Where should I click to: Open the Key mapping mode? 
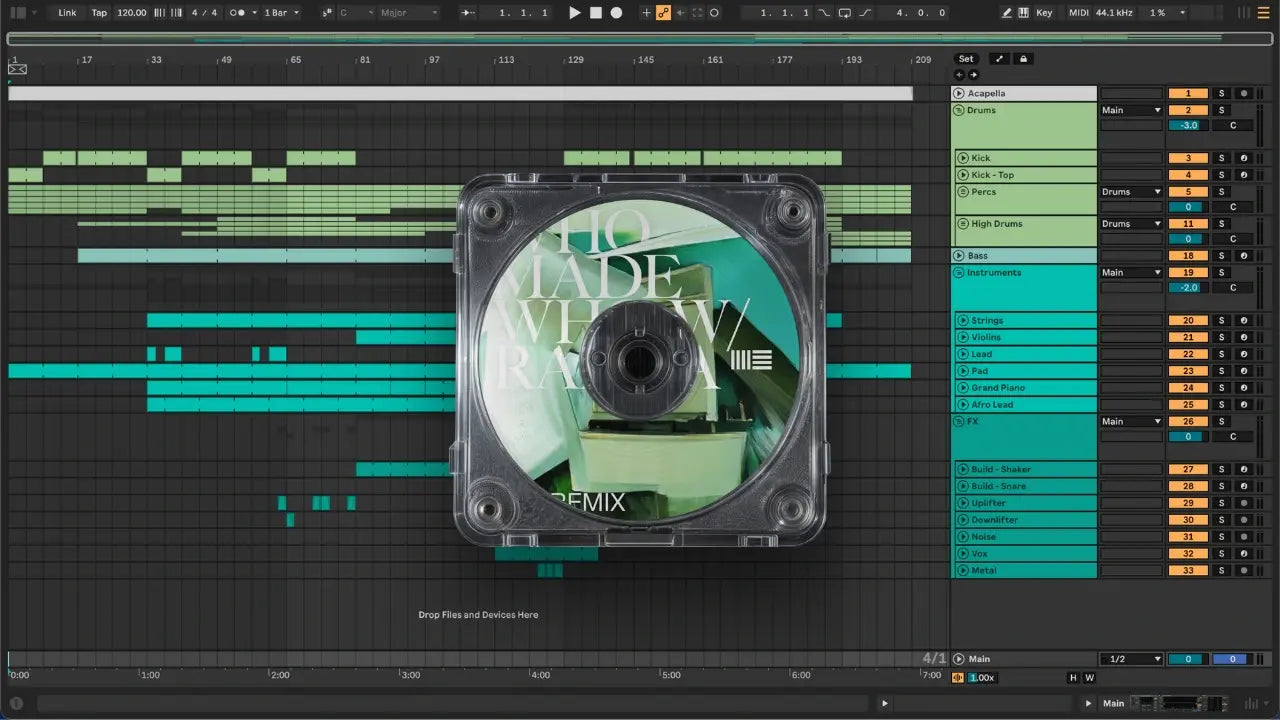1044,13
